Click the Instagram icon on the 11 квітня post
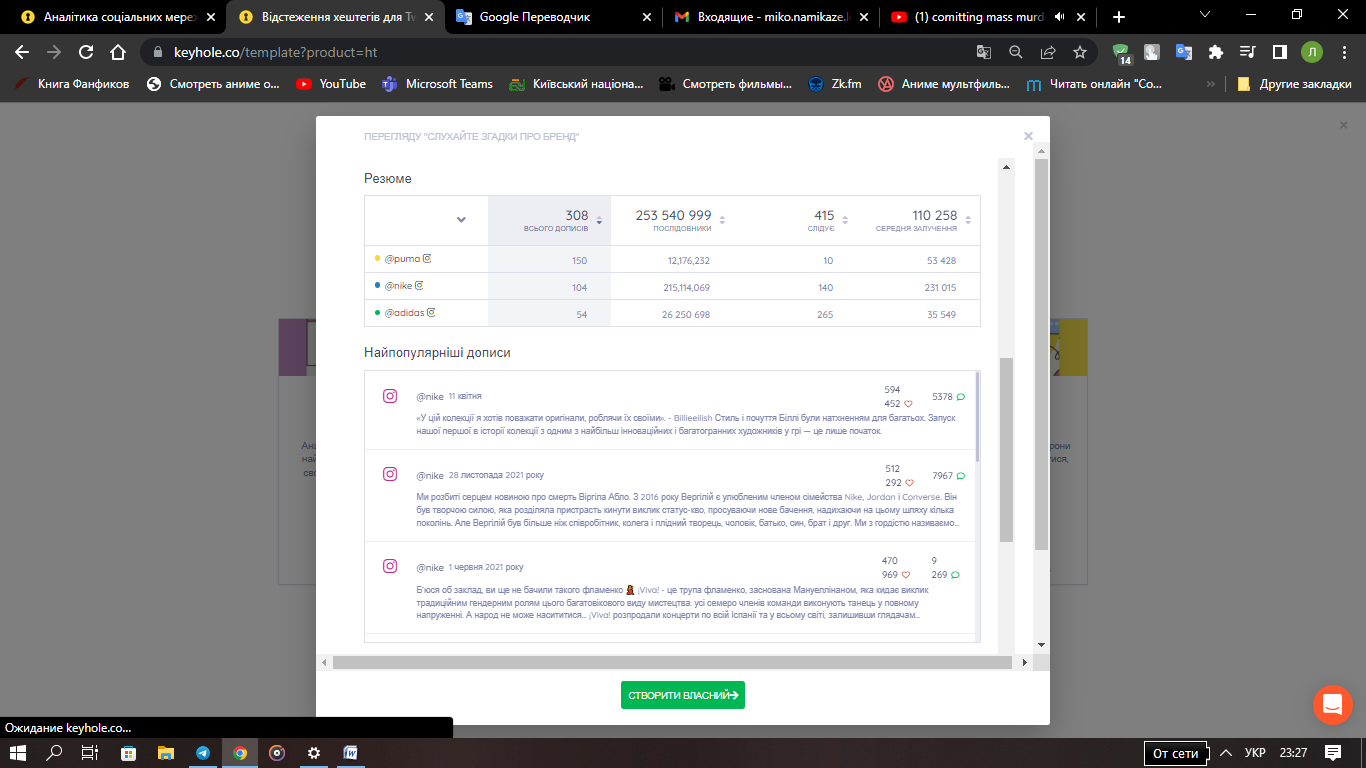The height and width of the screenshot is (768, 1366). click(x=390, y=396)
